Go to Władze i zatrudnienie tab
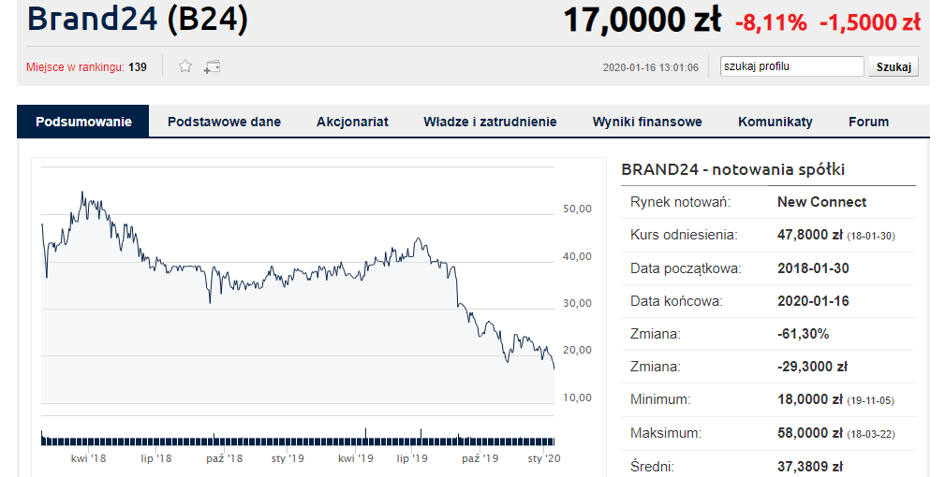The image size is (945, 477). pos(490,122)
